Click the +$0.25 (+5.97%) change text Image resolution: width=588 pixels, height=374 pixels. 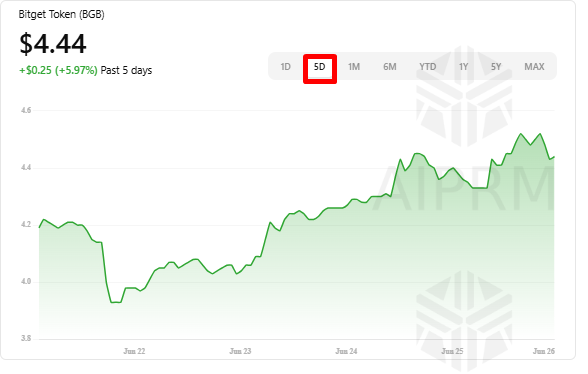pos(58,71)
